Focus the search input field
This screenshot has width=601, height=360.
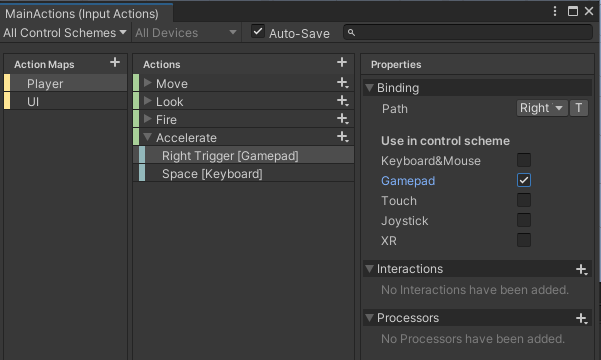(x=468, y=33)
